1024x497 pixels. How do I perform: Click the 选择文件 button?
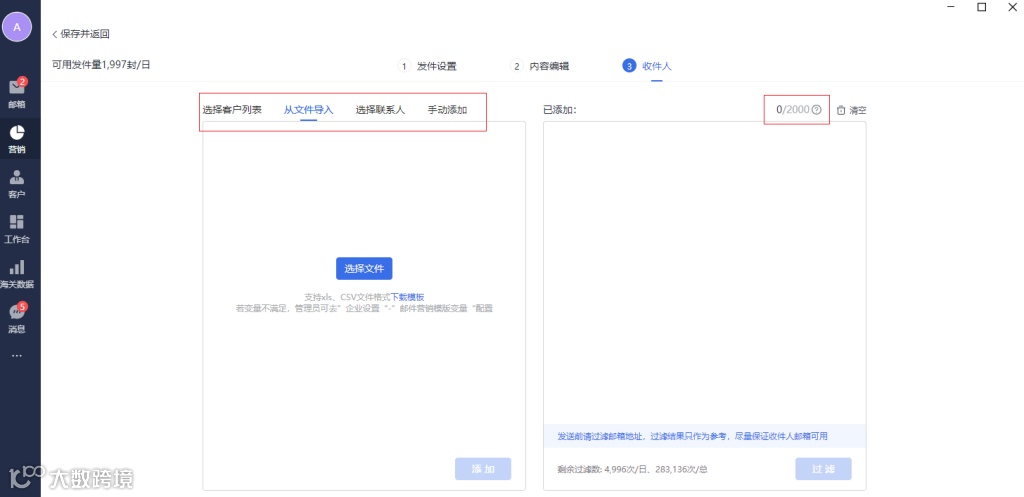364,268
